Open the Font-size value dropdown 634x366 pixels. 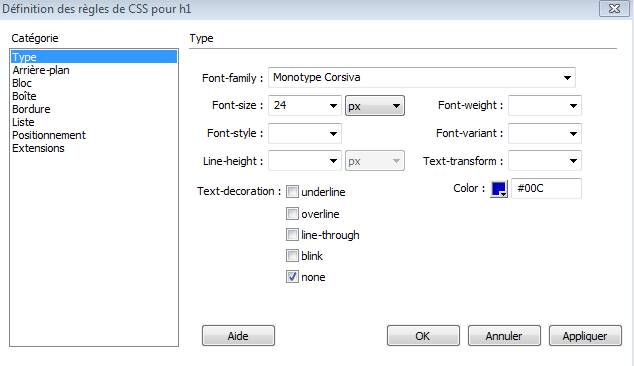coord(305,106)
